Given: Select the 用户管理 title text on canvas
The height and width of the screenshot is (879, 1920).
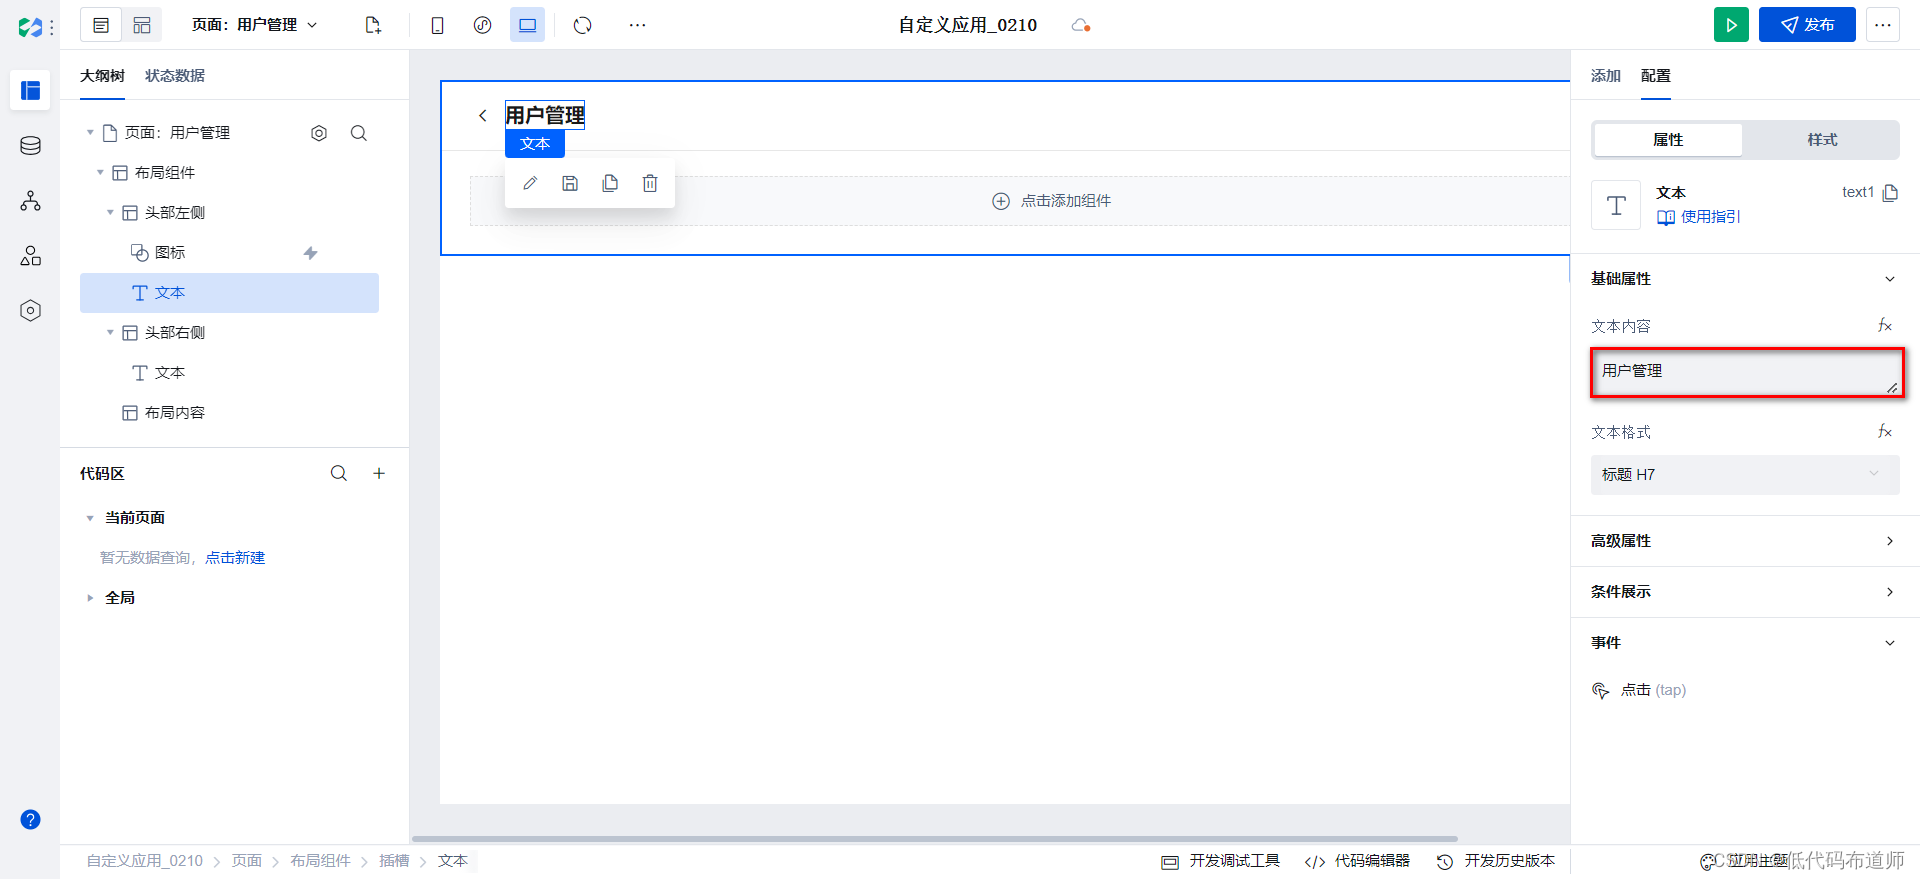Looking at the screenshot, I should (x=545, y=116).
